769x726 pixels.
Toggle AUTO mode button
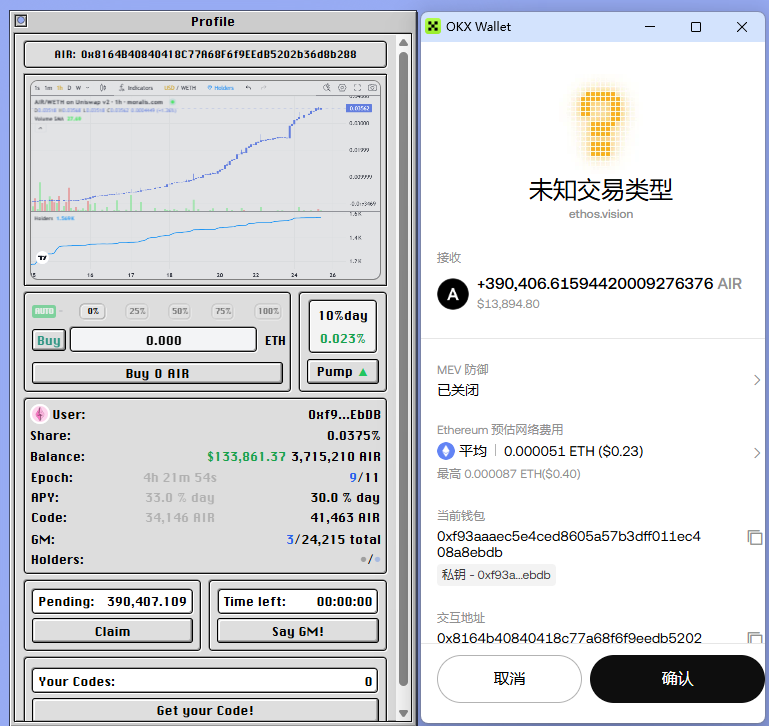point(44,311)
